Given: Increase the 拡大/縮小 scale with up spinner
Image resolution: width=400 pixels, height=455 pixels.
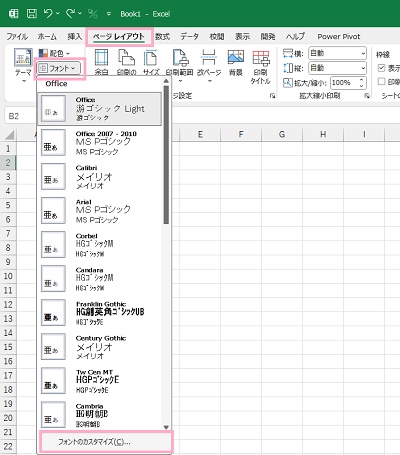Looking at the screenshot, I should tap(362, 80).
